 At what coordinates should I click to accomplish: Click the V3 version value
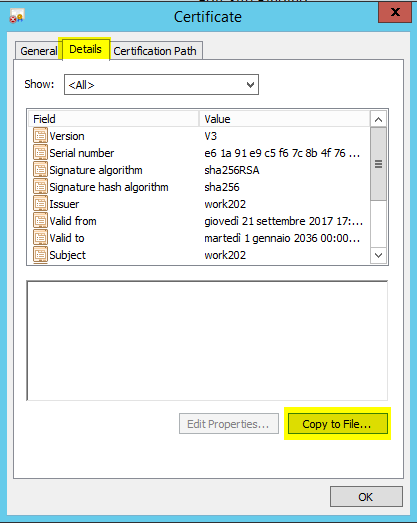click(211, 136)
